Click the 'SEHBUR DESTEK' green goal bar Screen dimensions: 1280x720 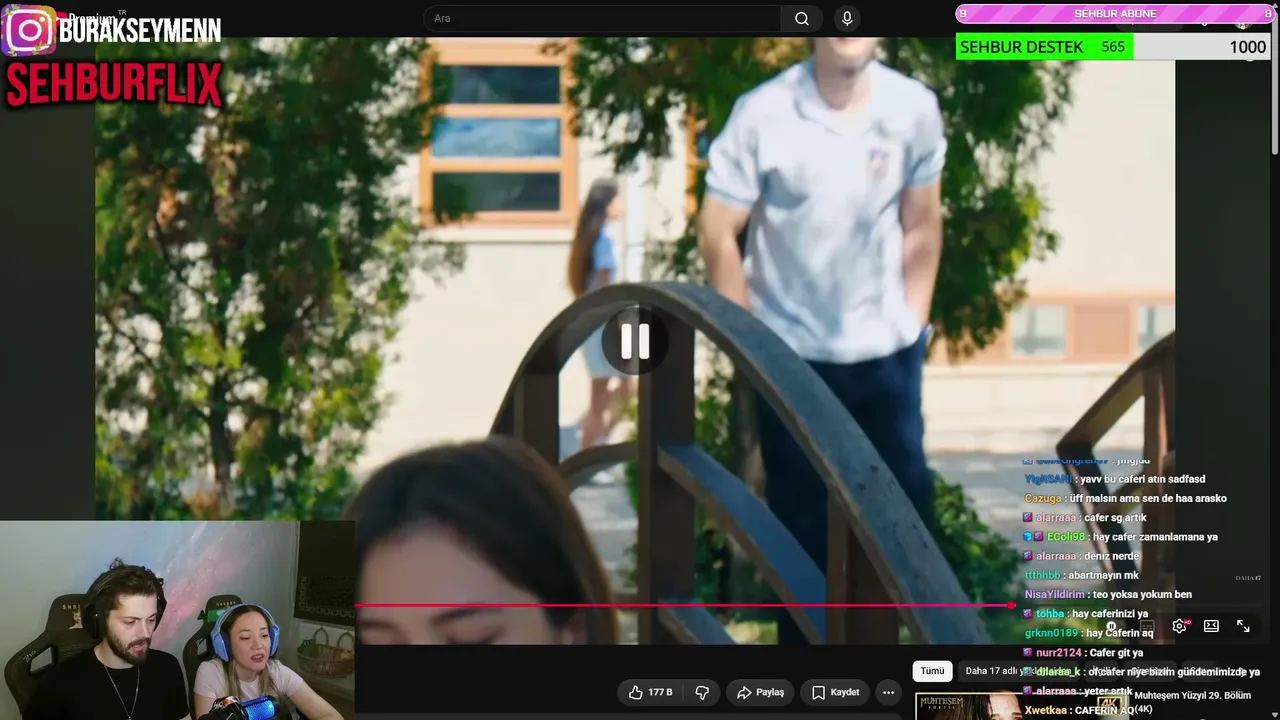1044,47
